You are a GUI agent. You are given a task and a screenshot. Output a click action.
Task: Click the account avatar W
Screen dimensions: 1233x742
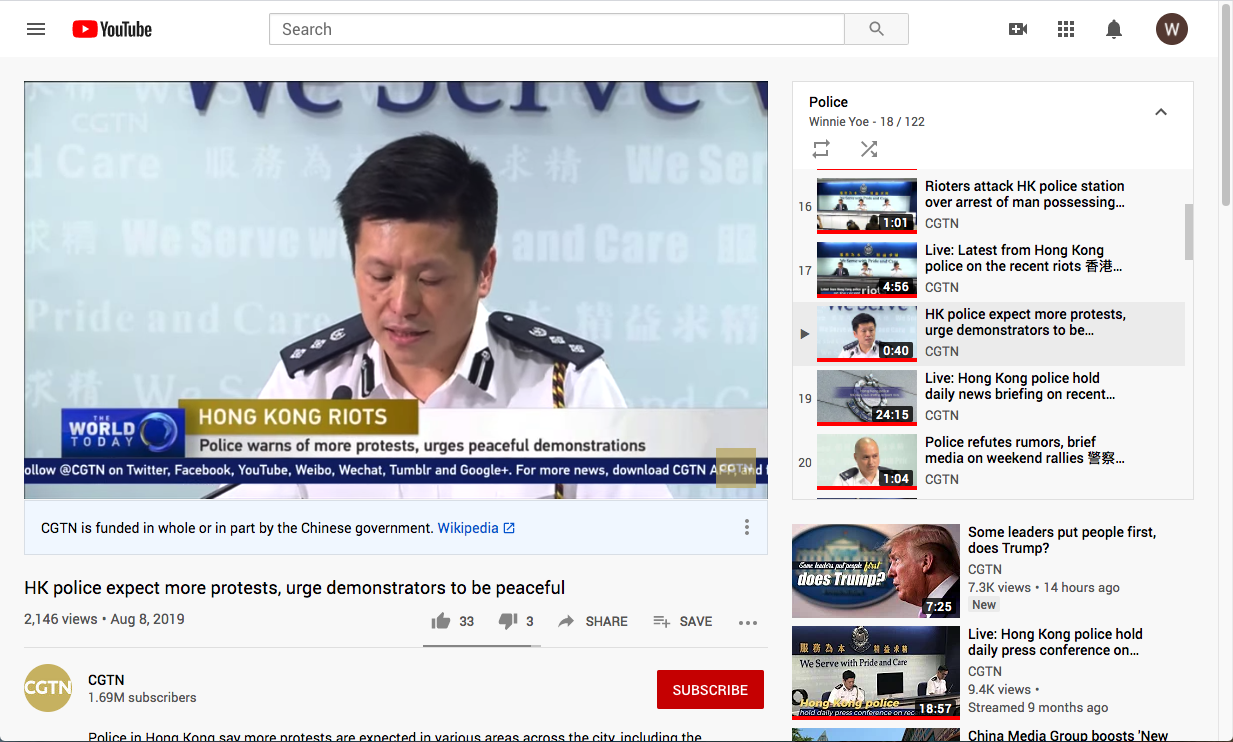point(1172,29)
